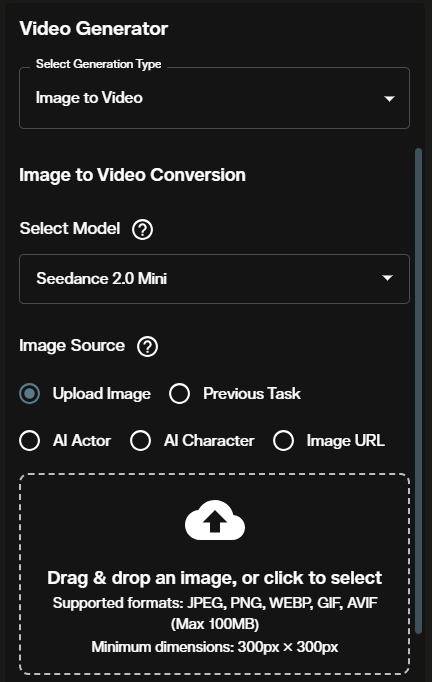Choose the AI Actor radio option
432x682 pixels.
(x=30, y=441)
